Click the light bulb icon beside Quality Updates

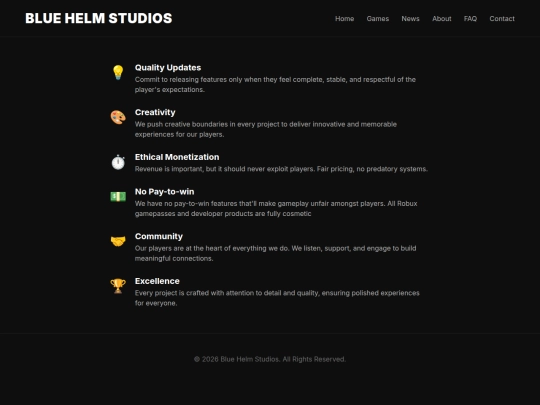[x=118, y=72]
